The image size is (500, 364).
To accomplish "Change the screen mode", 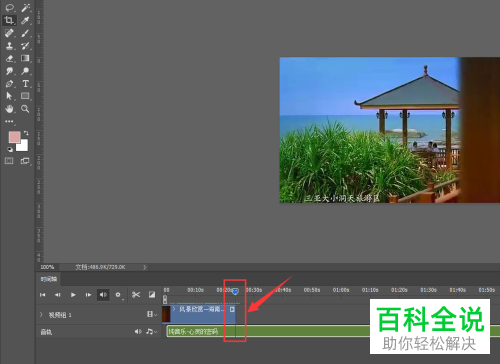I will (x=25, y=161).
